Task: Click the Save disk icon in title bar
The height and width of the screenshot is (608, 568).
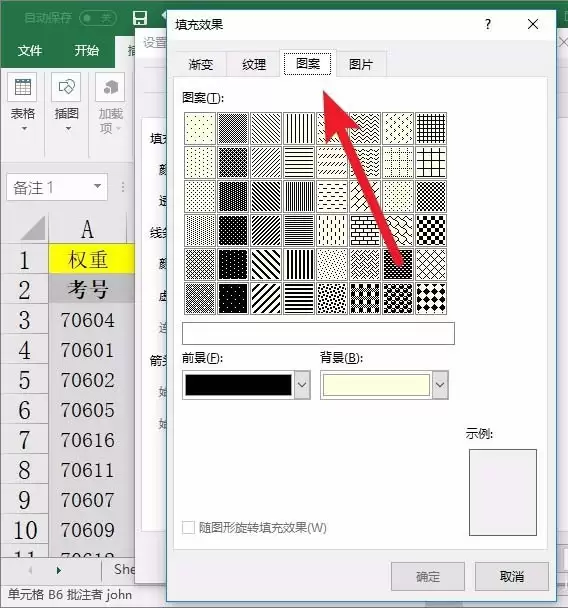Action: [140, 18]
